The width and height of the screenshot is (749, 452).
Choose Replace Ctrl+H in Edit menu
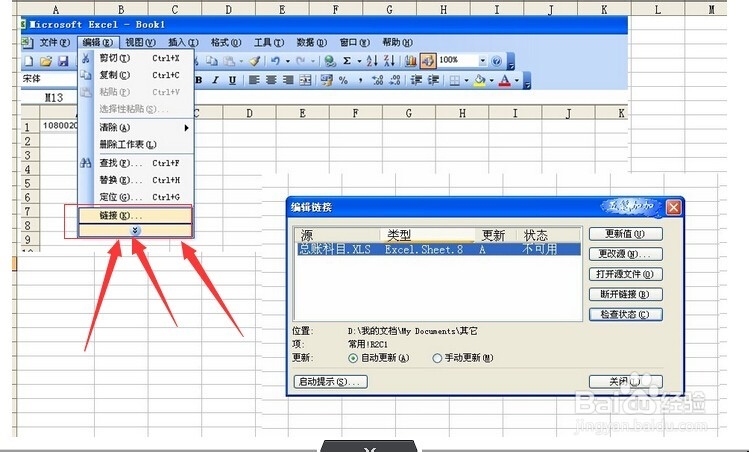tap(137, 180)
